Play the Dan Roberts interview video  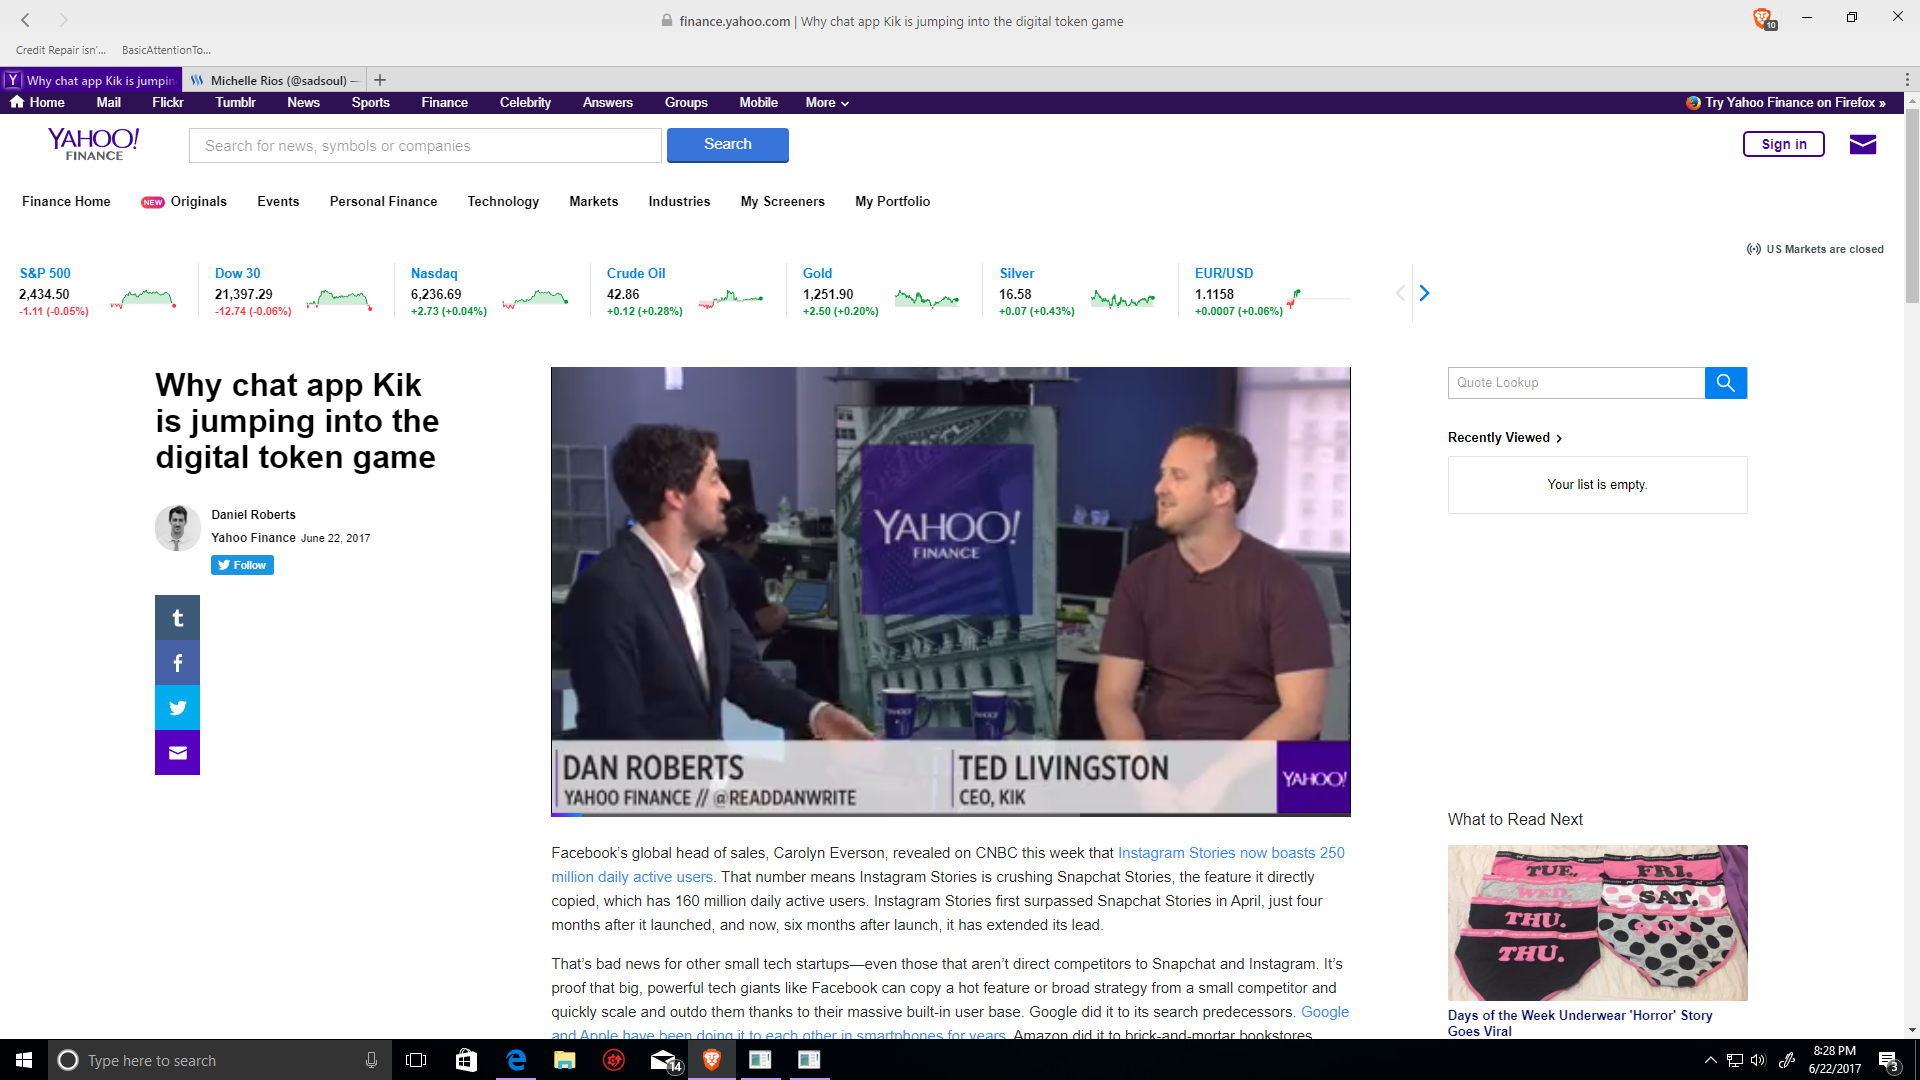pyautogui.click(x=950, y=591)
